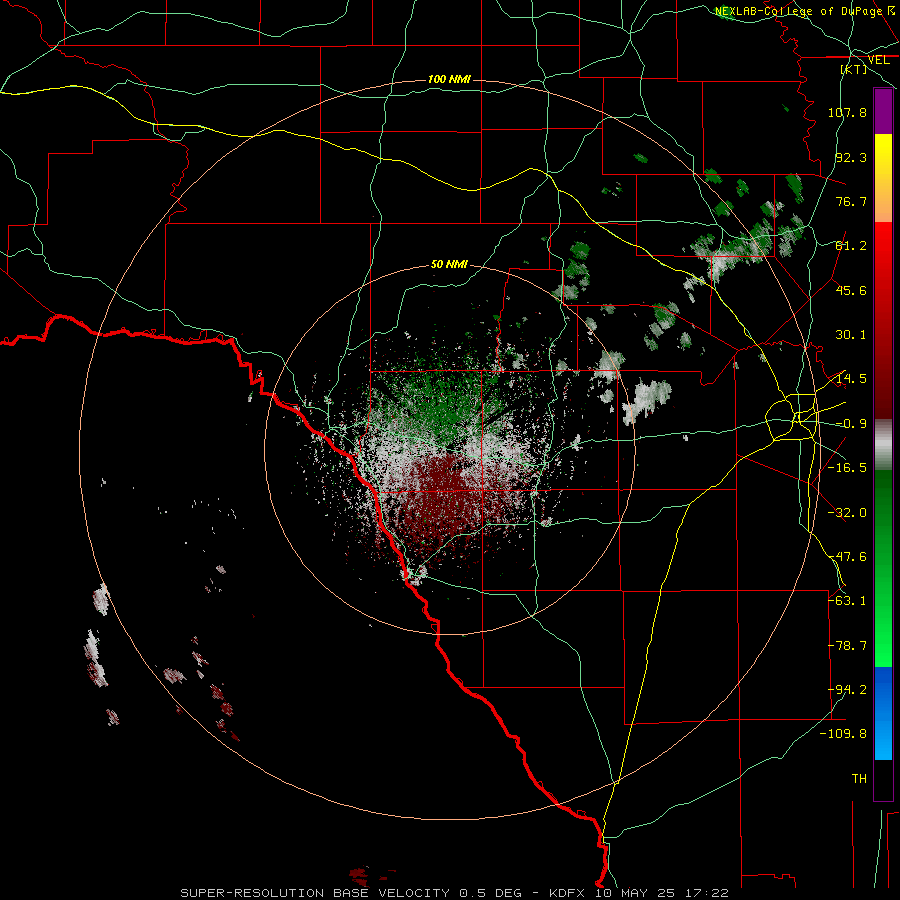Select the 14.5 legend value
Viewport: 900px width, 900px height.
coord(851,379)
